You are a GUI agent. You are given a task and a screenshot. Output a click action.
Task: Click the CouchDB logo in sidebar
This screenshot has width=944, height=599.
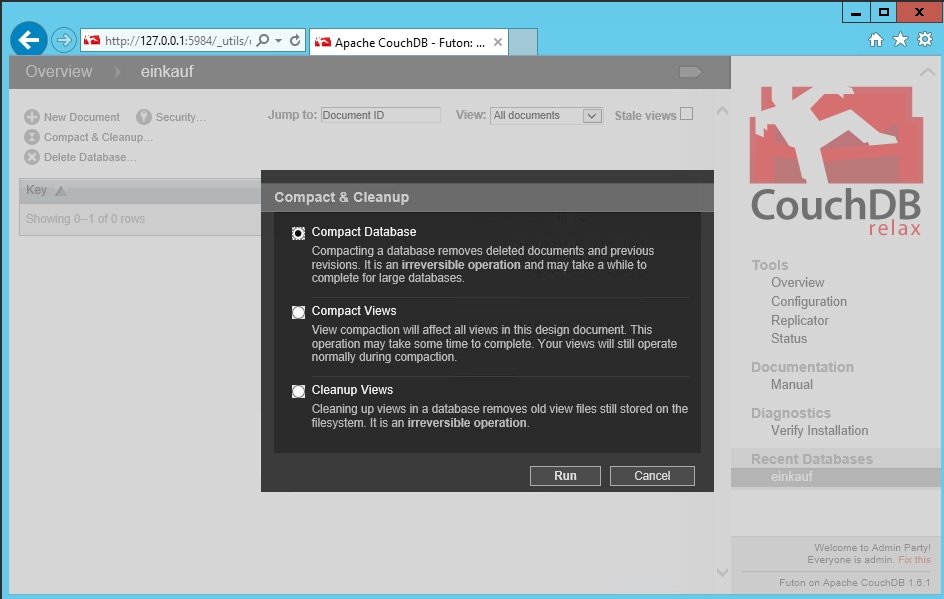tap(838, 160)
